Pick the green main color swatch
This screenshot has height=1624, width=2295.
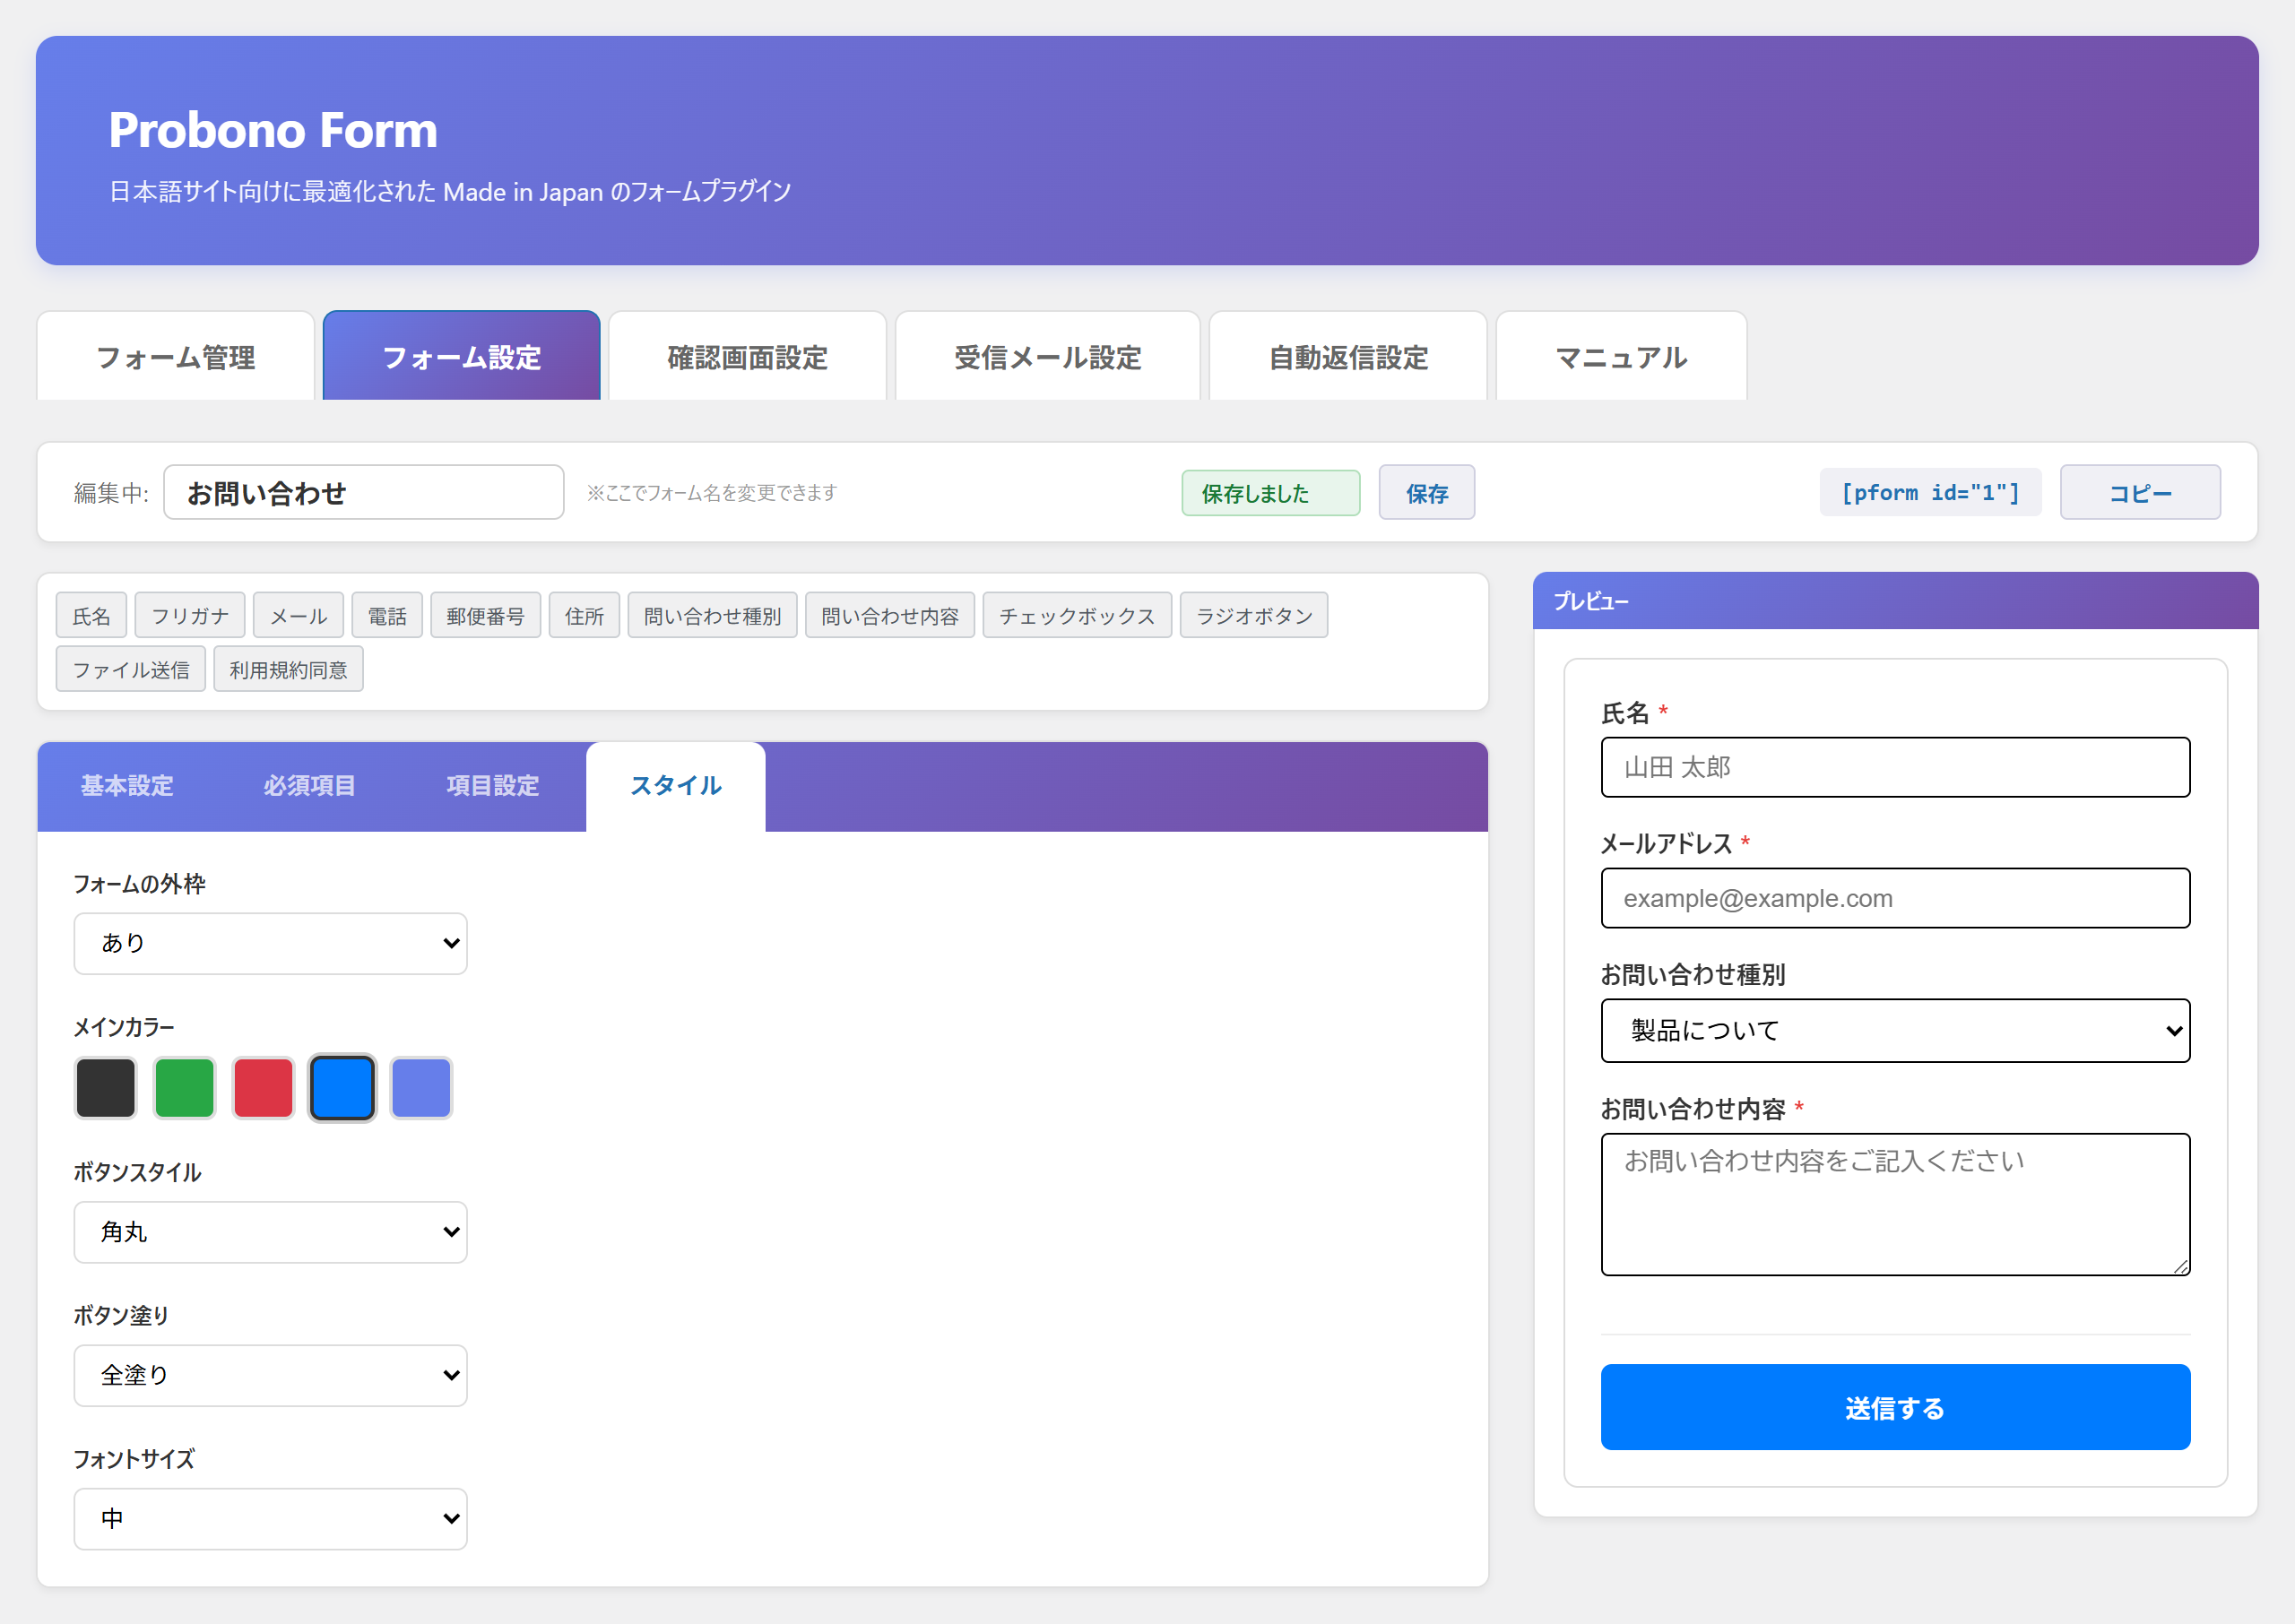tap(185, 1088)
